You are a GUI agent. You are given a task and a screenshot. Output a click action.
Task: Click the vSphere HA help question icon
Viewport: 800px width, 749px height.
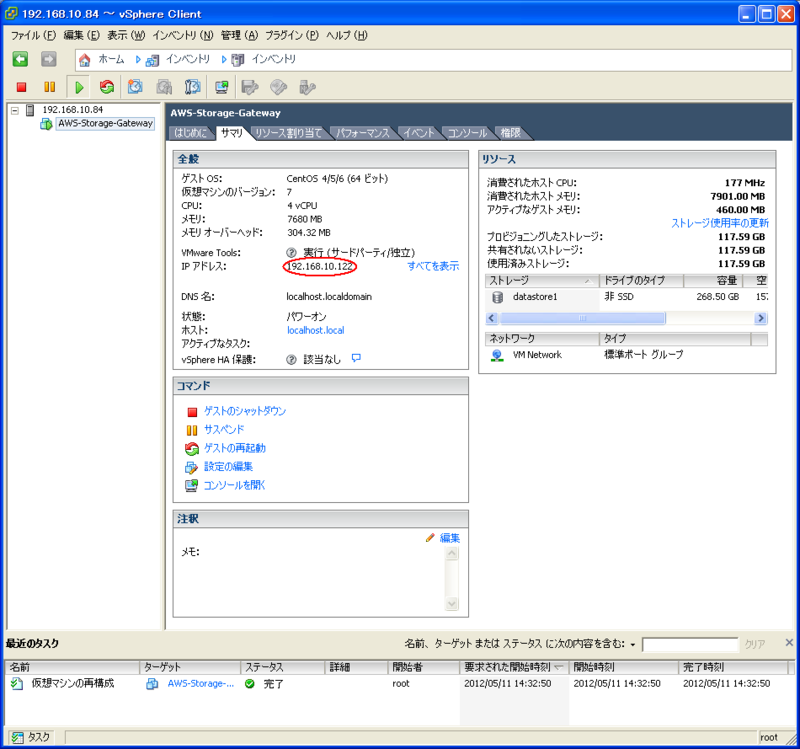(291, 360)
